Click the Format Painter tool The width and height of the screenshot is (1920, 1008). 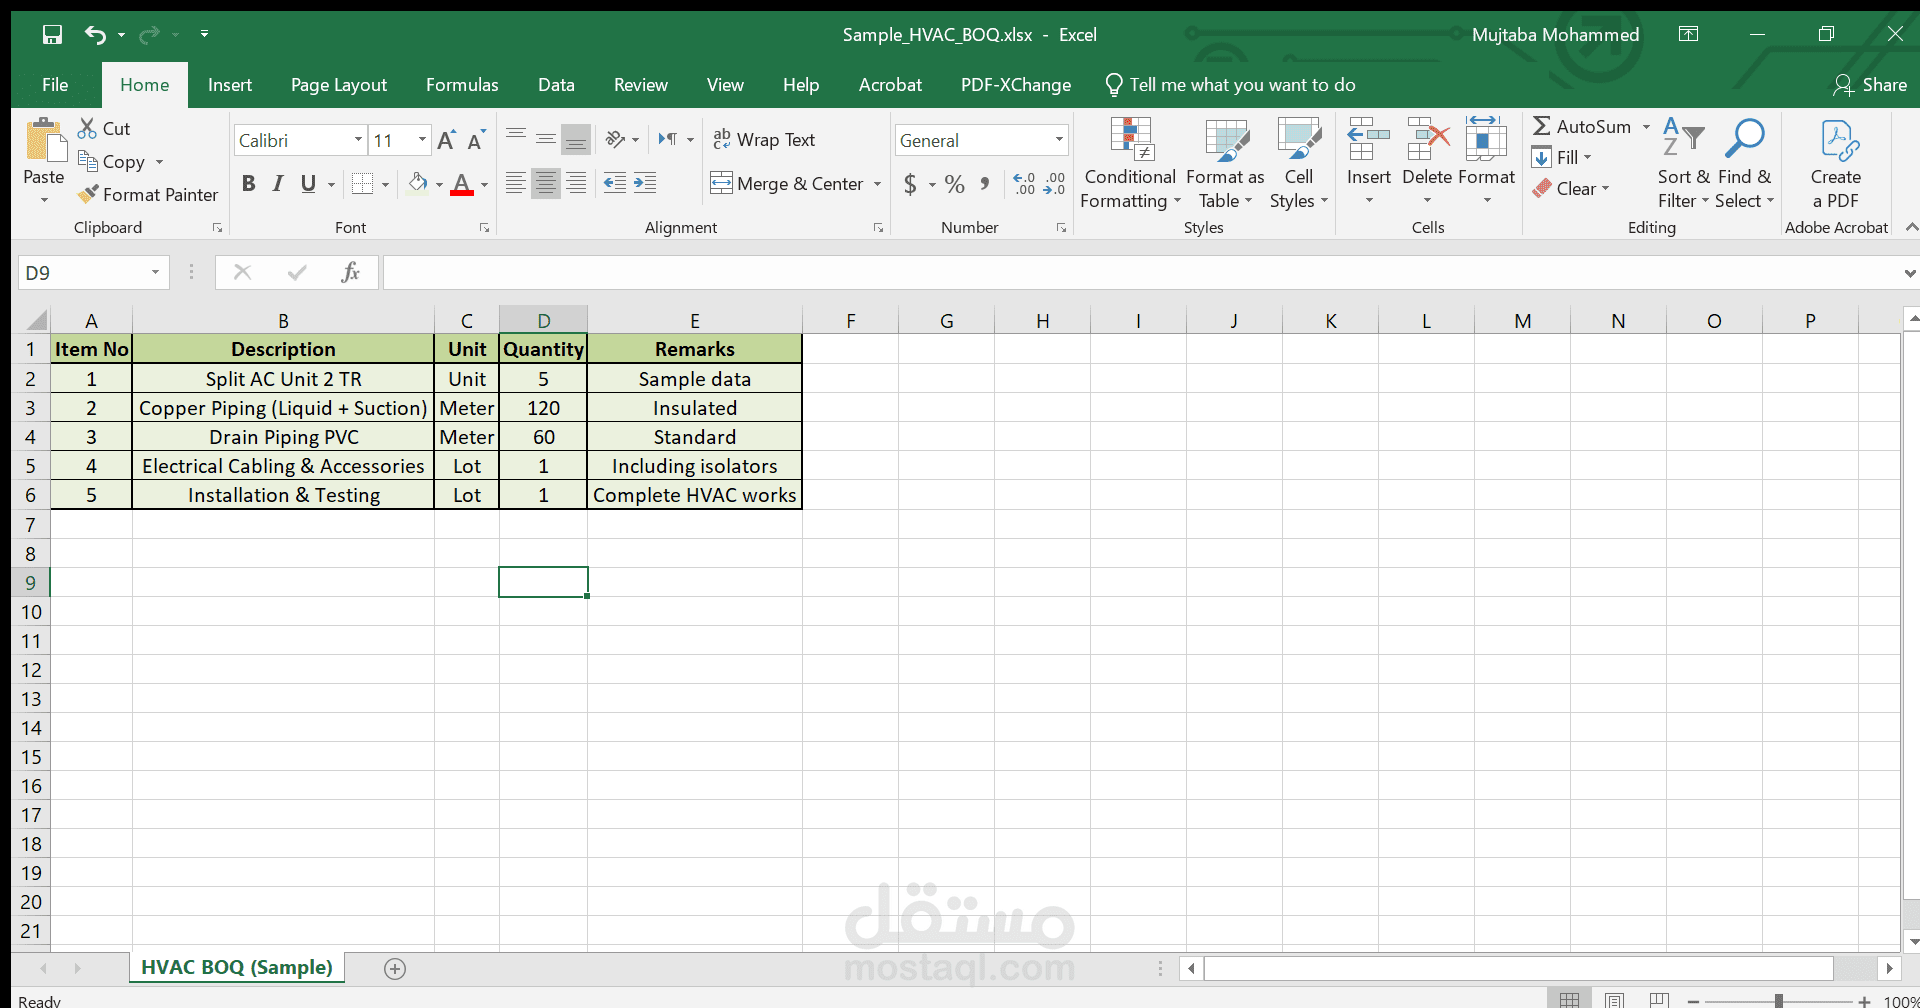coord(147,194)
